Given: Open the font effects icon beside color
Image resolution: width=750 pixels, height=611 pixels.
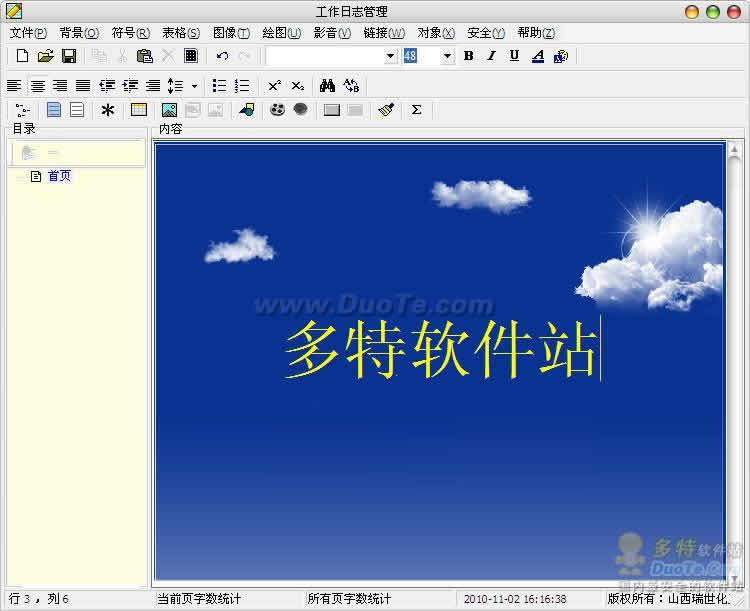Looking at the screenshot, I should (561, 56).
